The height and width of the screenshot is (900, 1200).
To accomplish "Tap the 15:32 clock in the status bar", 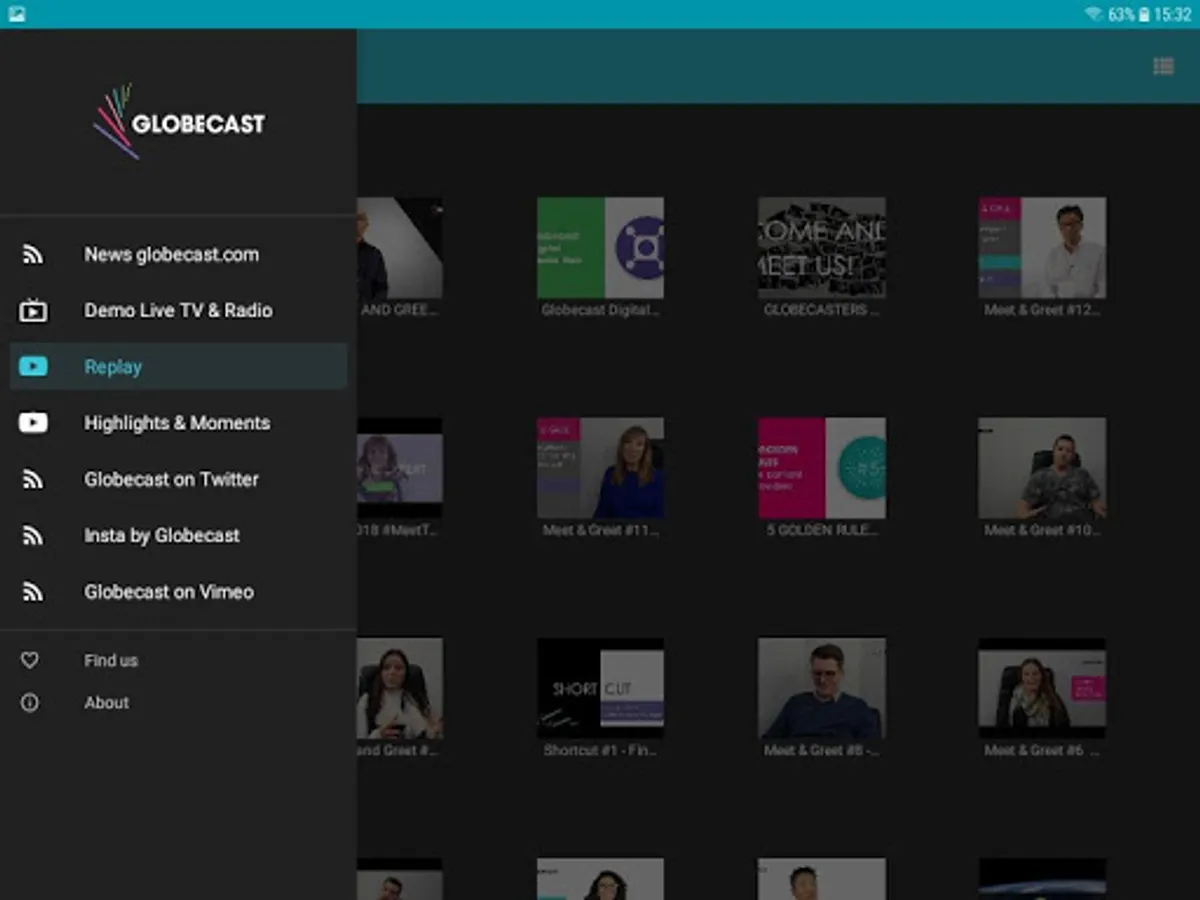I will [1172, 14].
